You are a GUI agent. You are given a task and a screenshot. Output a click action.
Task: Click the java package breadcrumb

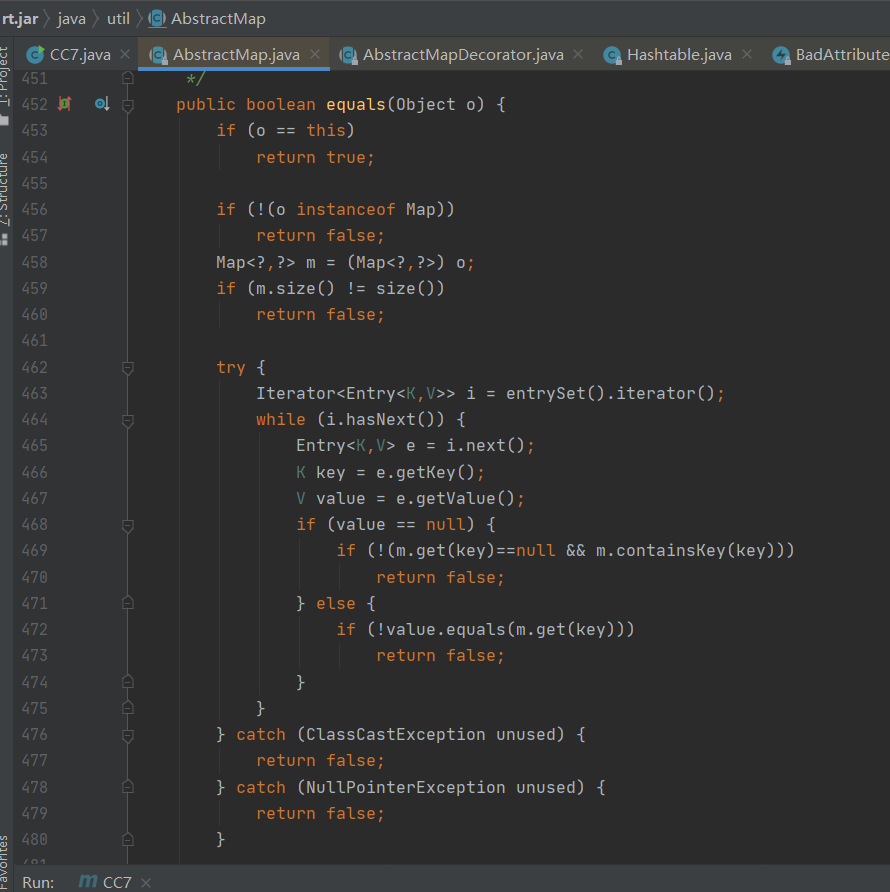(72, 19)
